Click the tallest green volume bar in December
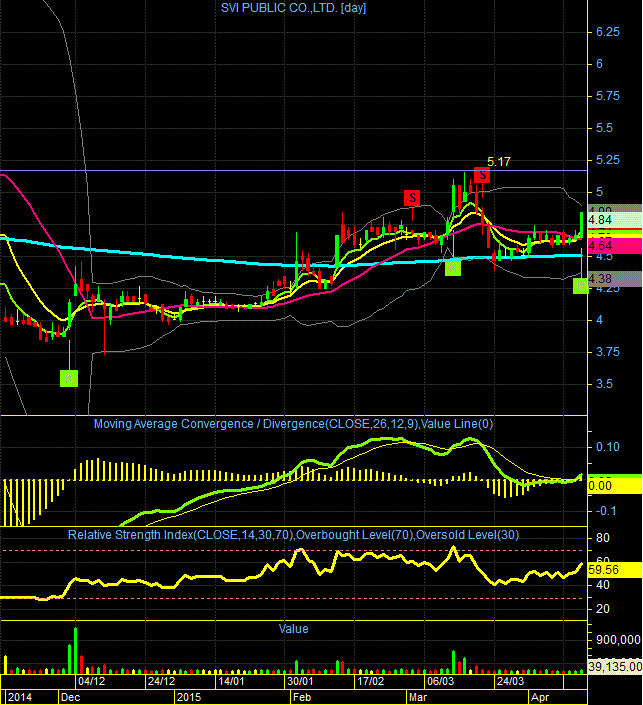 pos(76,650)
